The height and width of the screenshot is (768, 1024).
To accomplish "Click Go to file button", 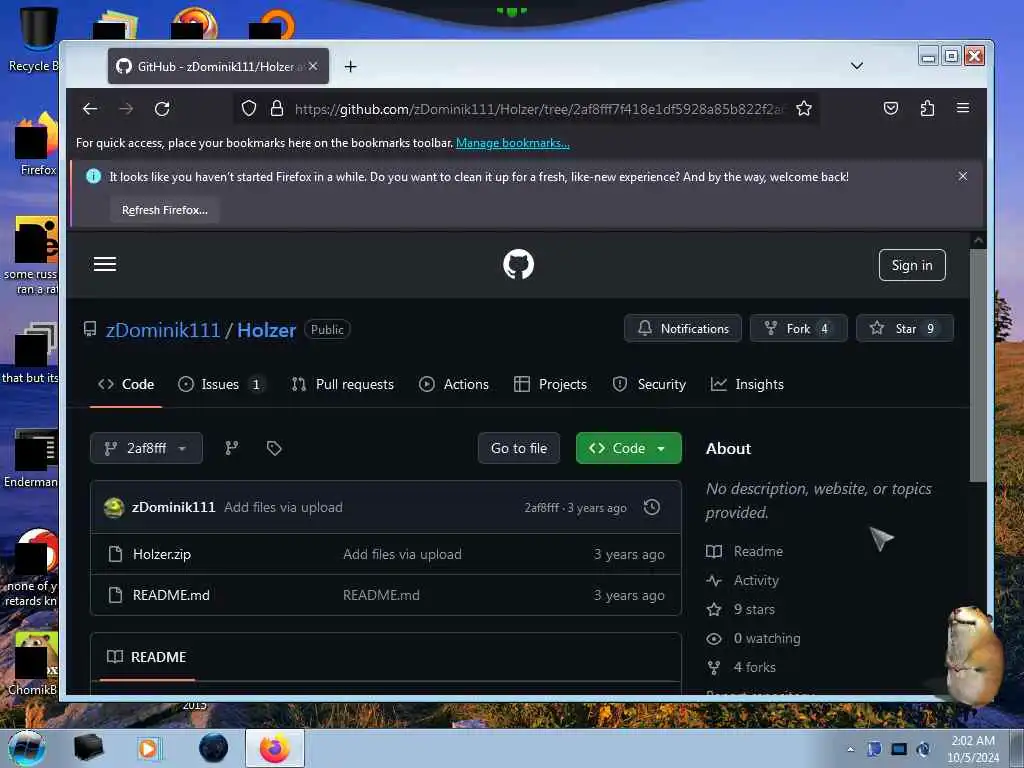I will point(519,448).
